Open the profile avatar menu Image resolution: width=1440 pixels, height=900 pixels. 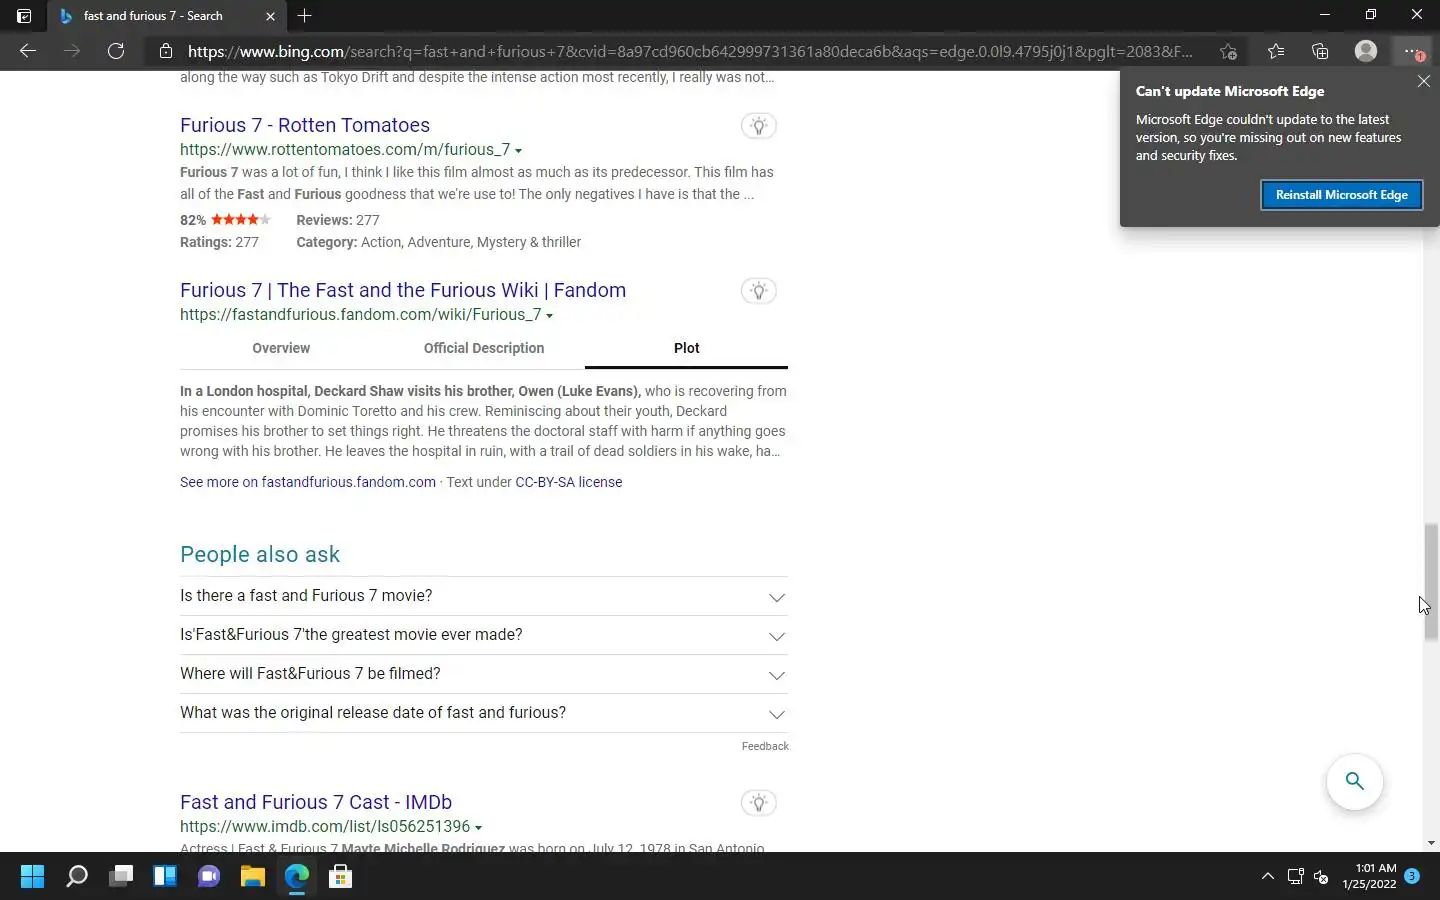(x=1366, y=51)
